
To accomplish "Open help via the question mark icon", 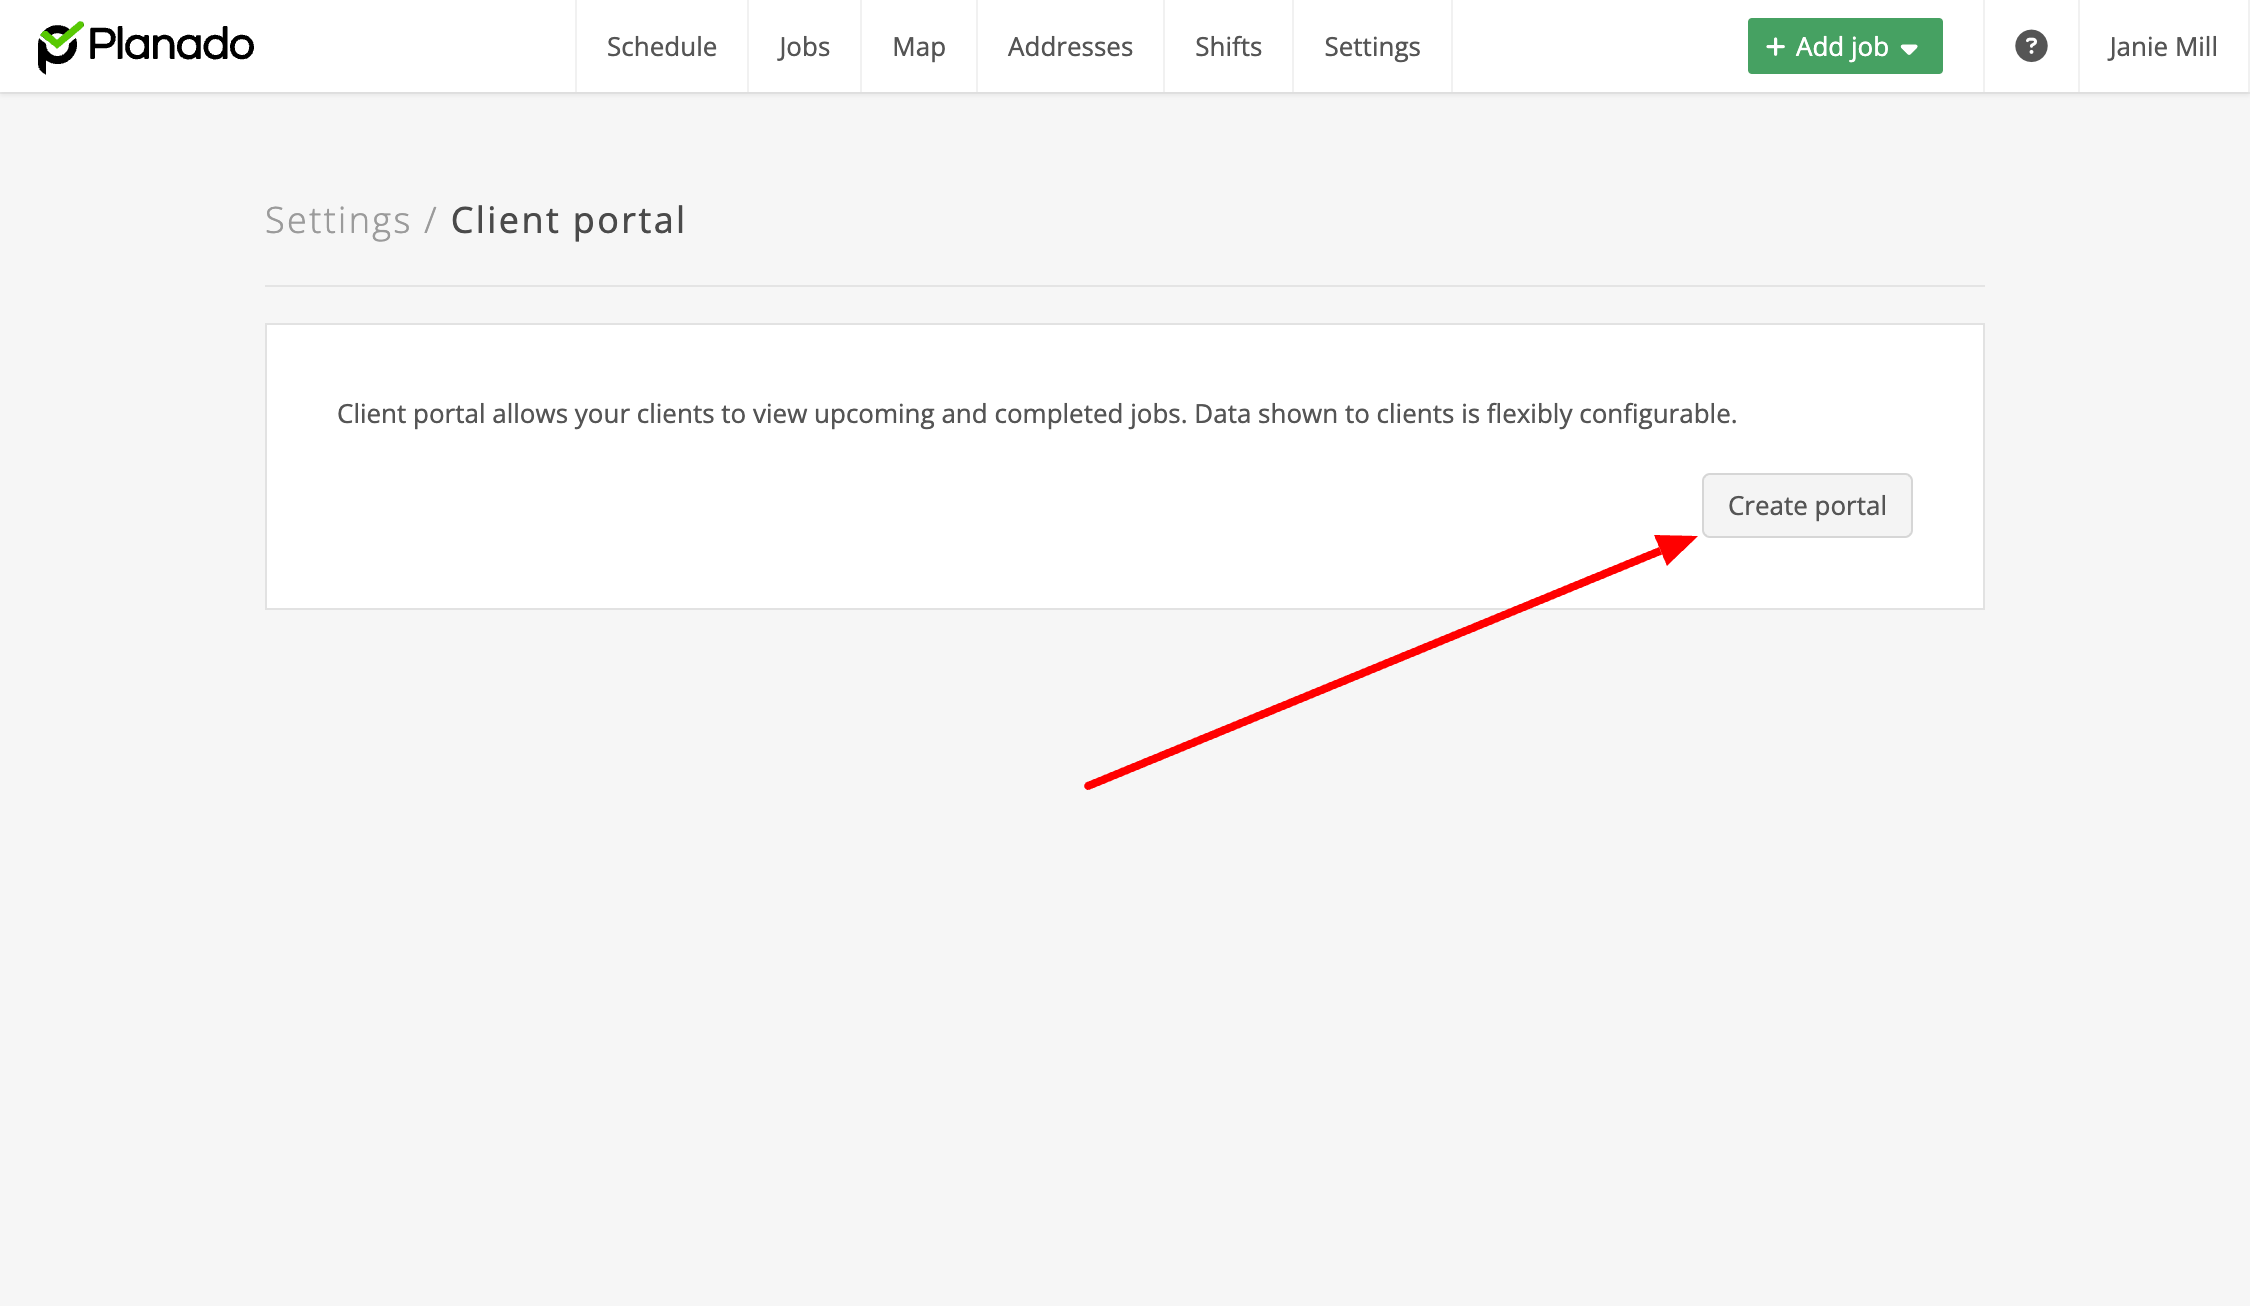I will (x=2030, y=46).
